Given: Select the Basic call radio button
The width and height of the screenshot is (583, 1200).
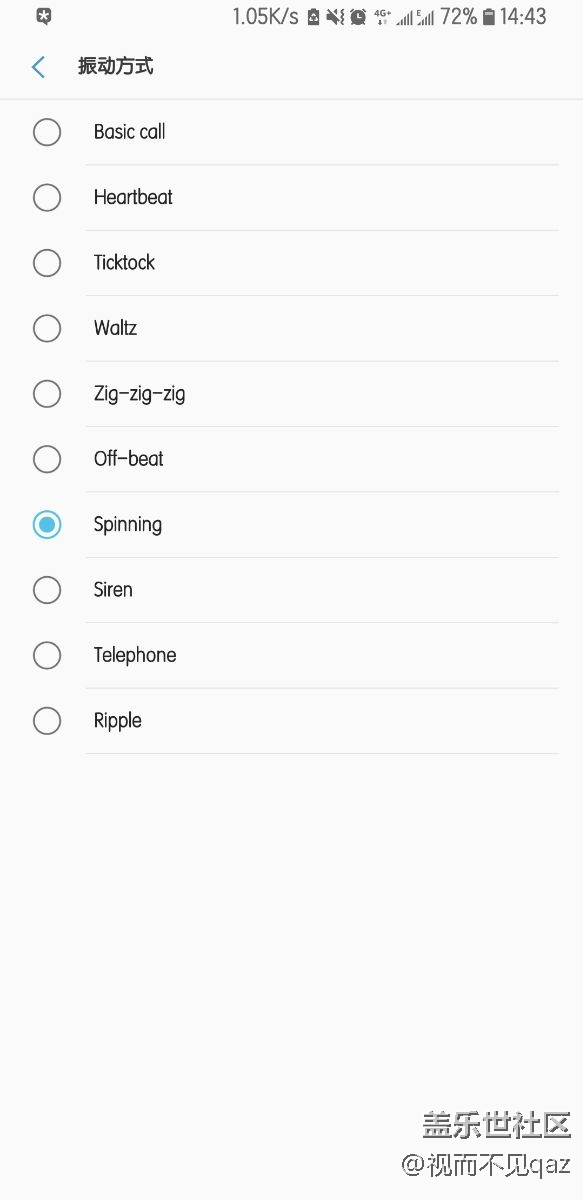Looking at the screenshot, I should pos(47,132).
